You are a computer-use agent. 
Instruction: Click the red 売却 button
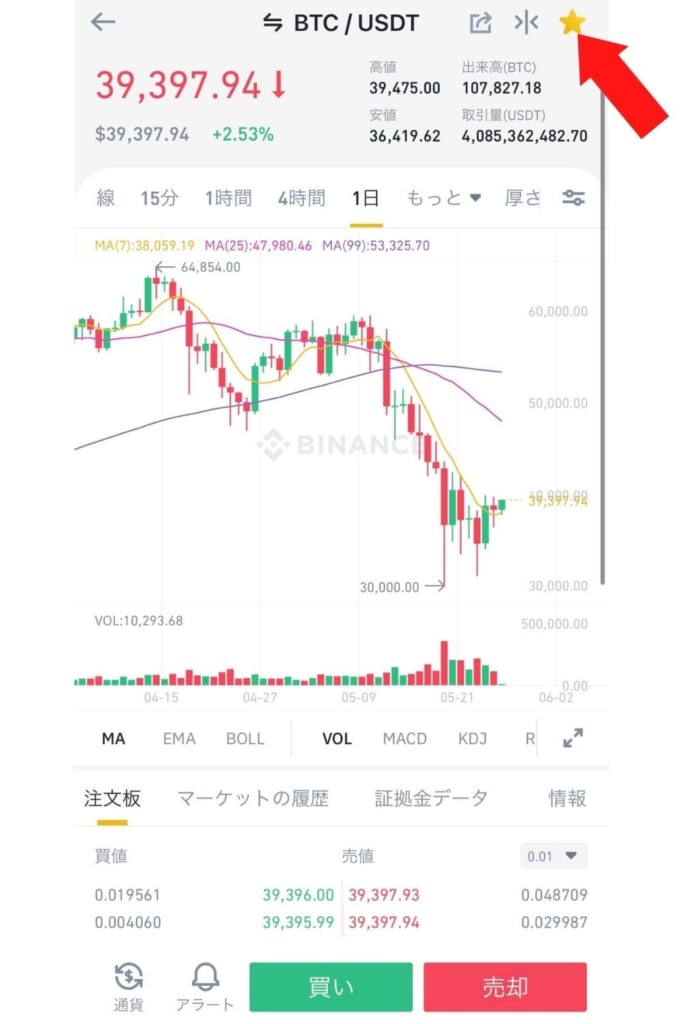(505, 987)
